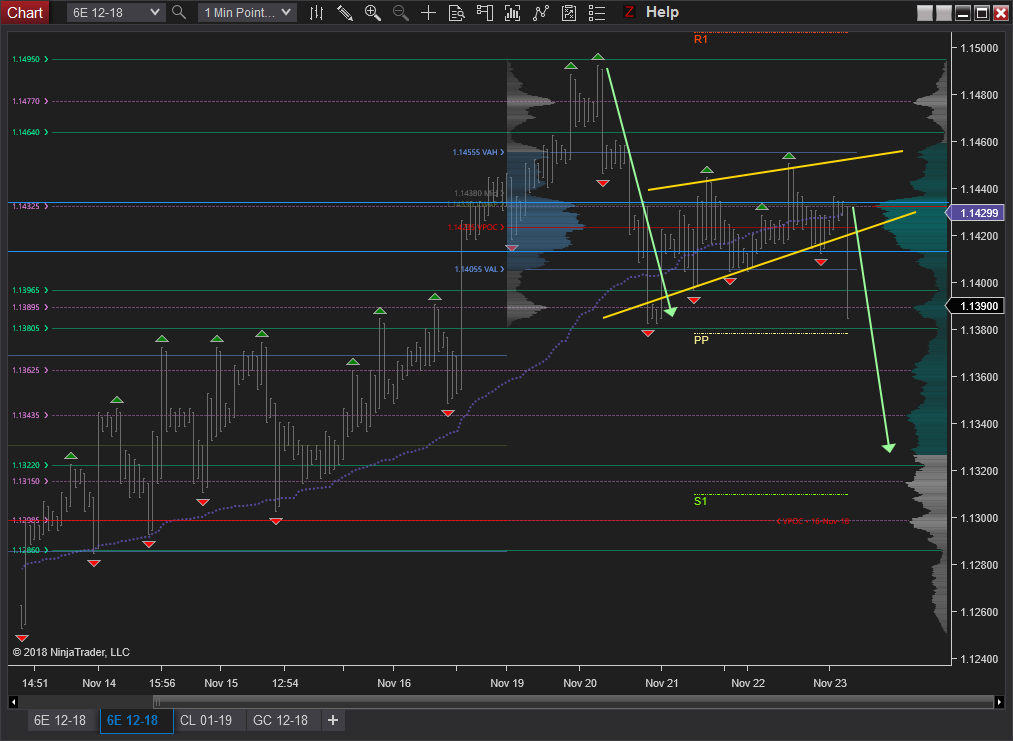The width and height of the screenshot is (1013, 741).
Task: Click the zoom out magnifier icon
Action: [x=401, y=12]
